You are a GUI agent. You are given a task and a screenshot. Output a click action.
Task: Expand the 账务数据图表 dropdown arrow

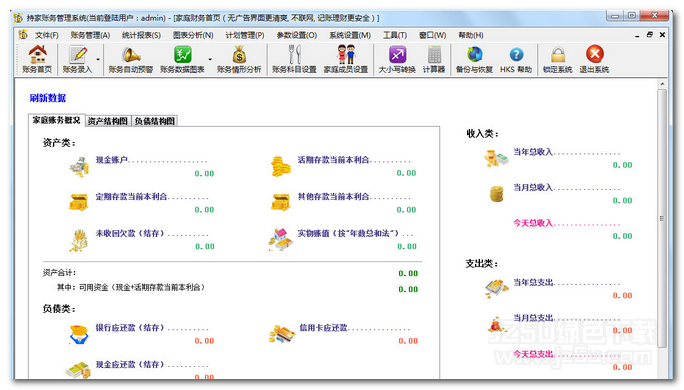(x=210, y=59)
